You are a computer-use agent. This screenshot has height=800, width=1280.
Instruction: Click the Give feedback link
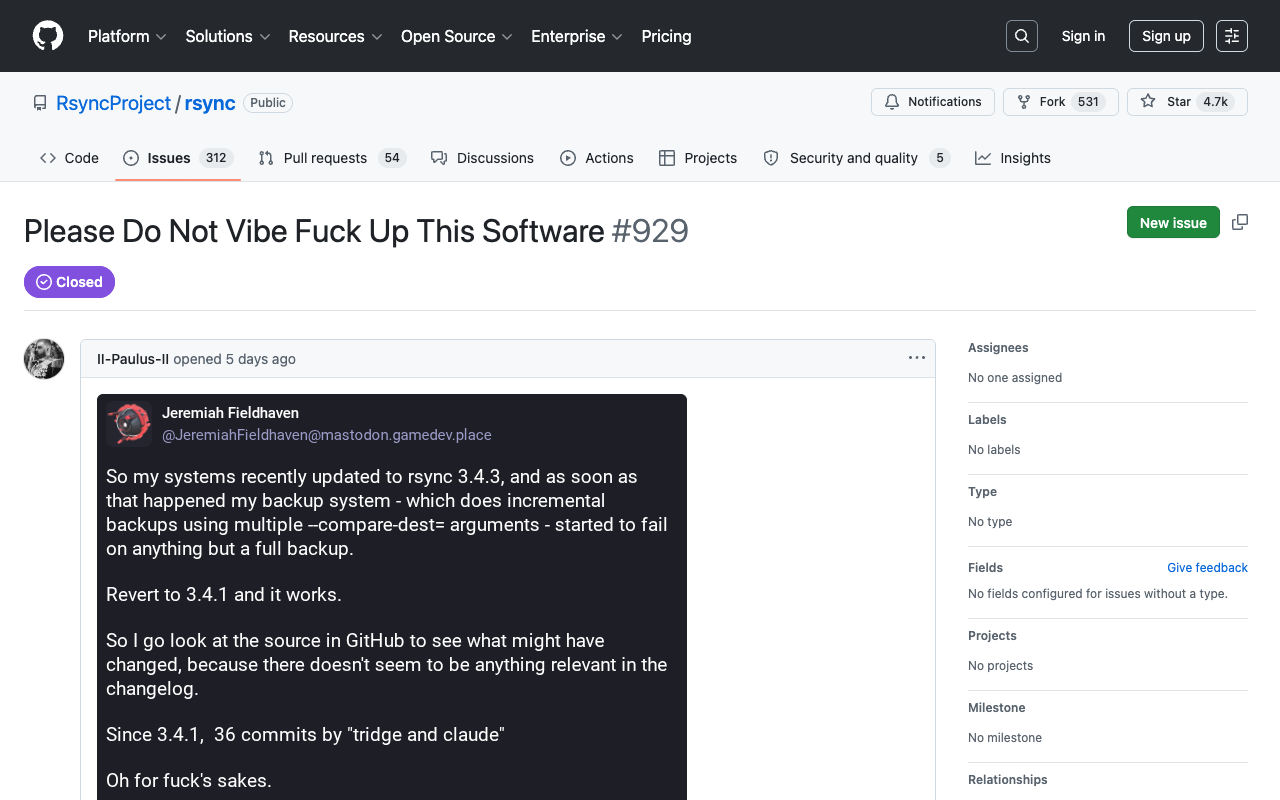tap(1207, 568)
